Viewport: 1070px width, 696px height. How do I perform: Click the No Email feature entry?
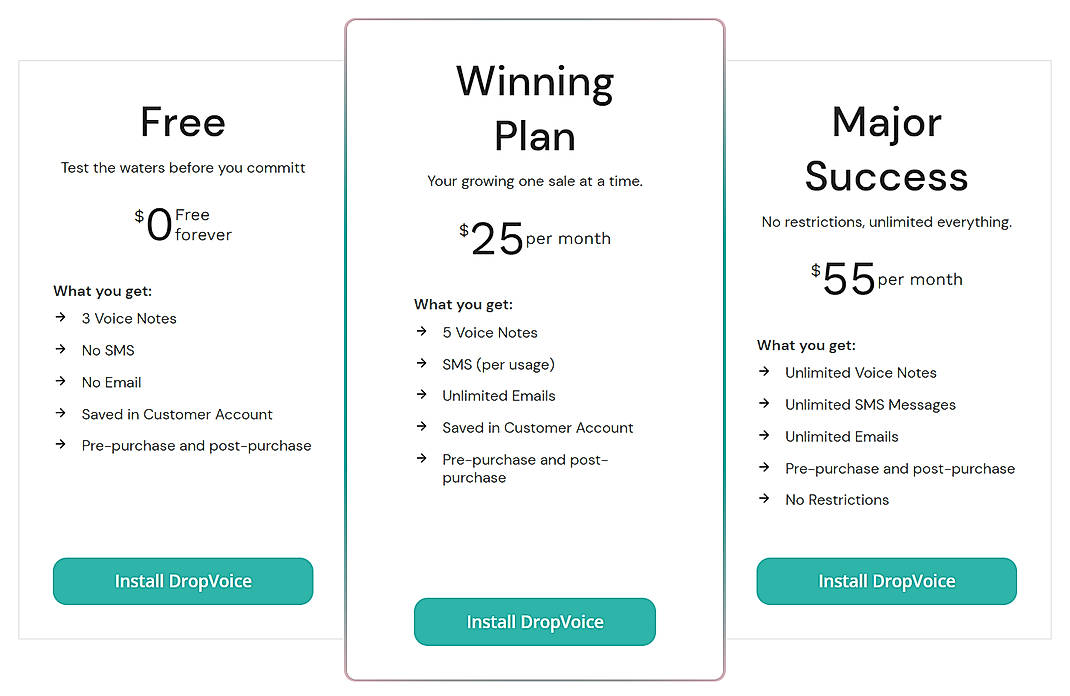[x=111, y=382]
